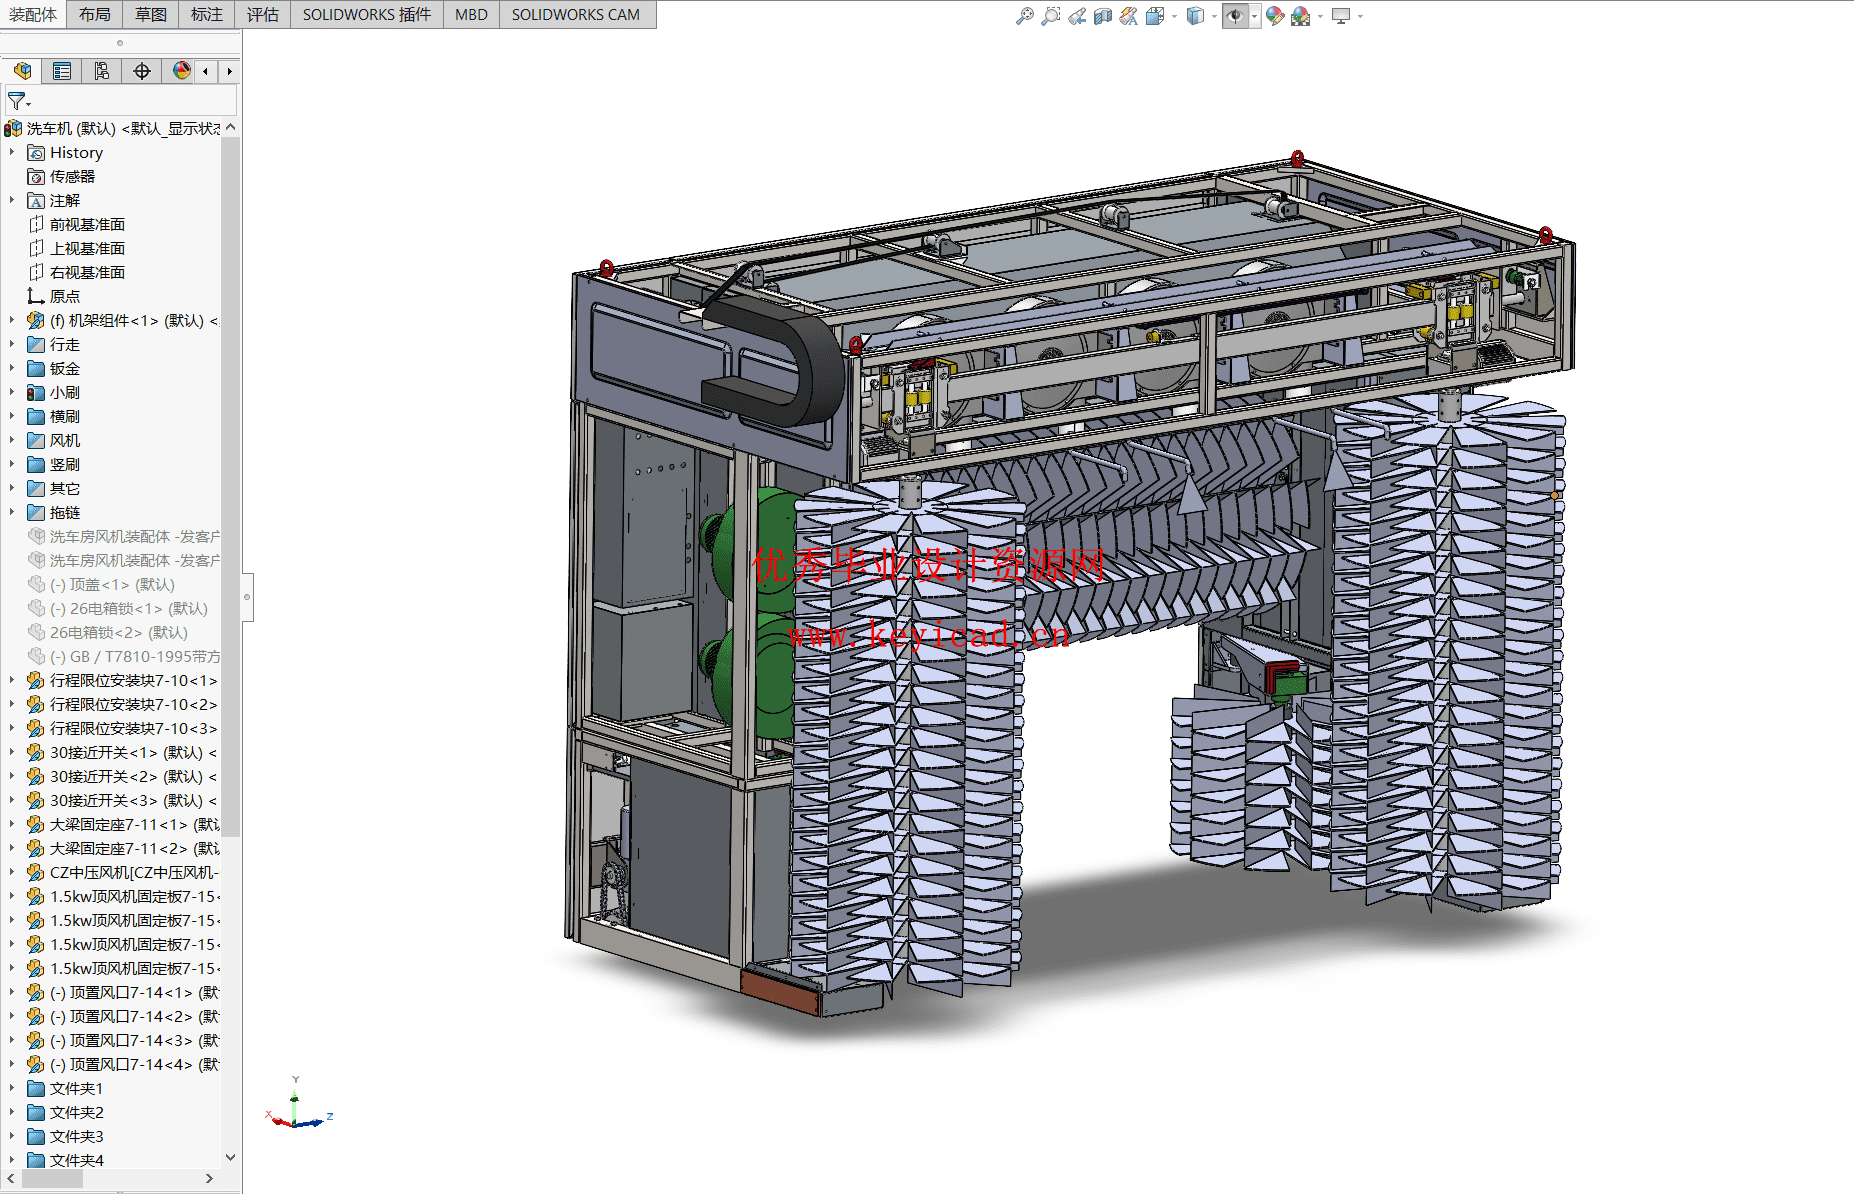Click the Display Style icon

1195,16
